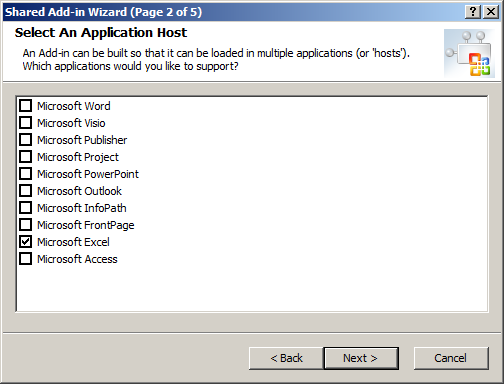Select the 'Microsoft Word' list label
This screenshot has width=504, height=384.
click(x=74, y=106)
